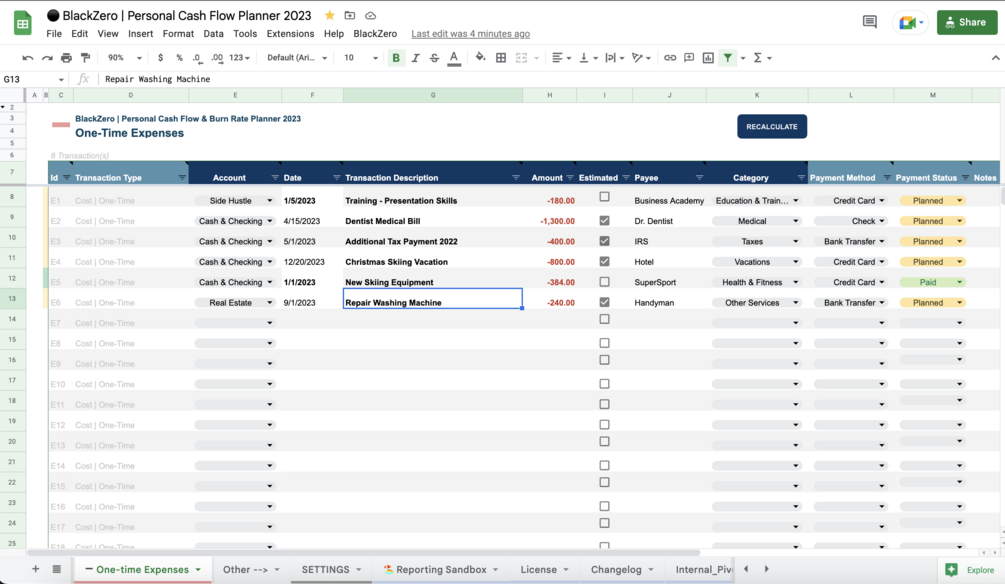Screen dimensions: 1005x584
Task: Open vertical align options
Action: coord(588,58)
